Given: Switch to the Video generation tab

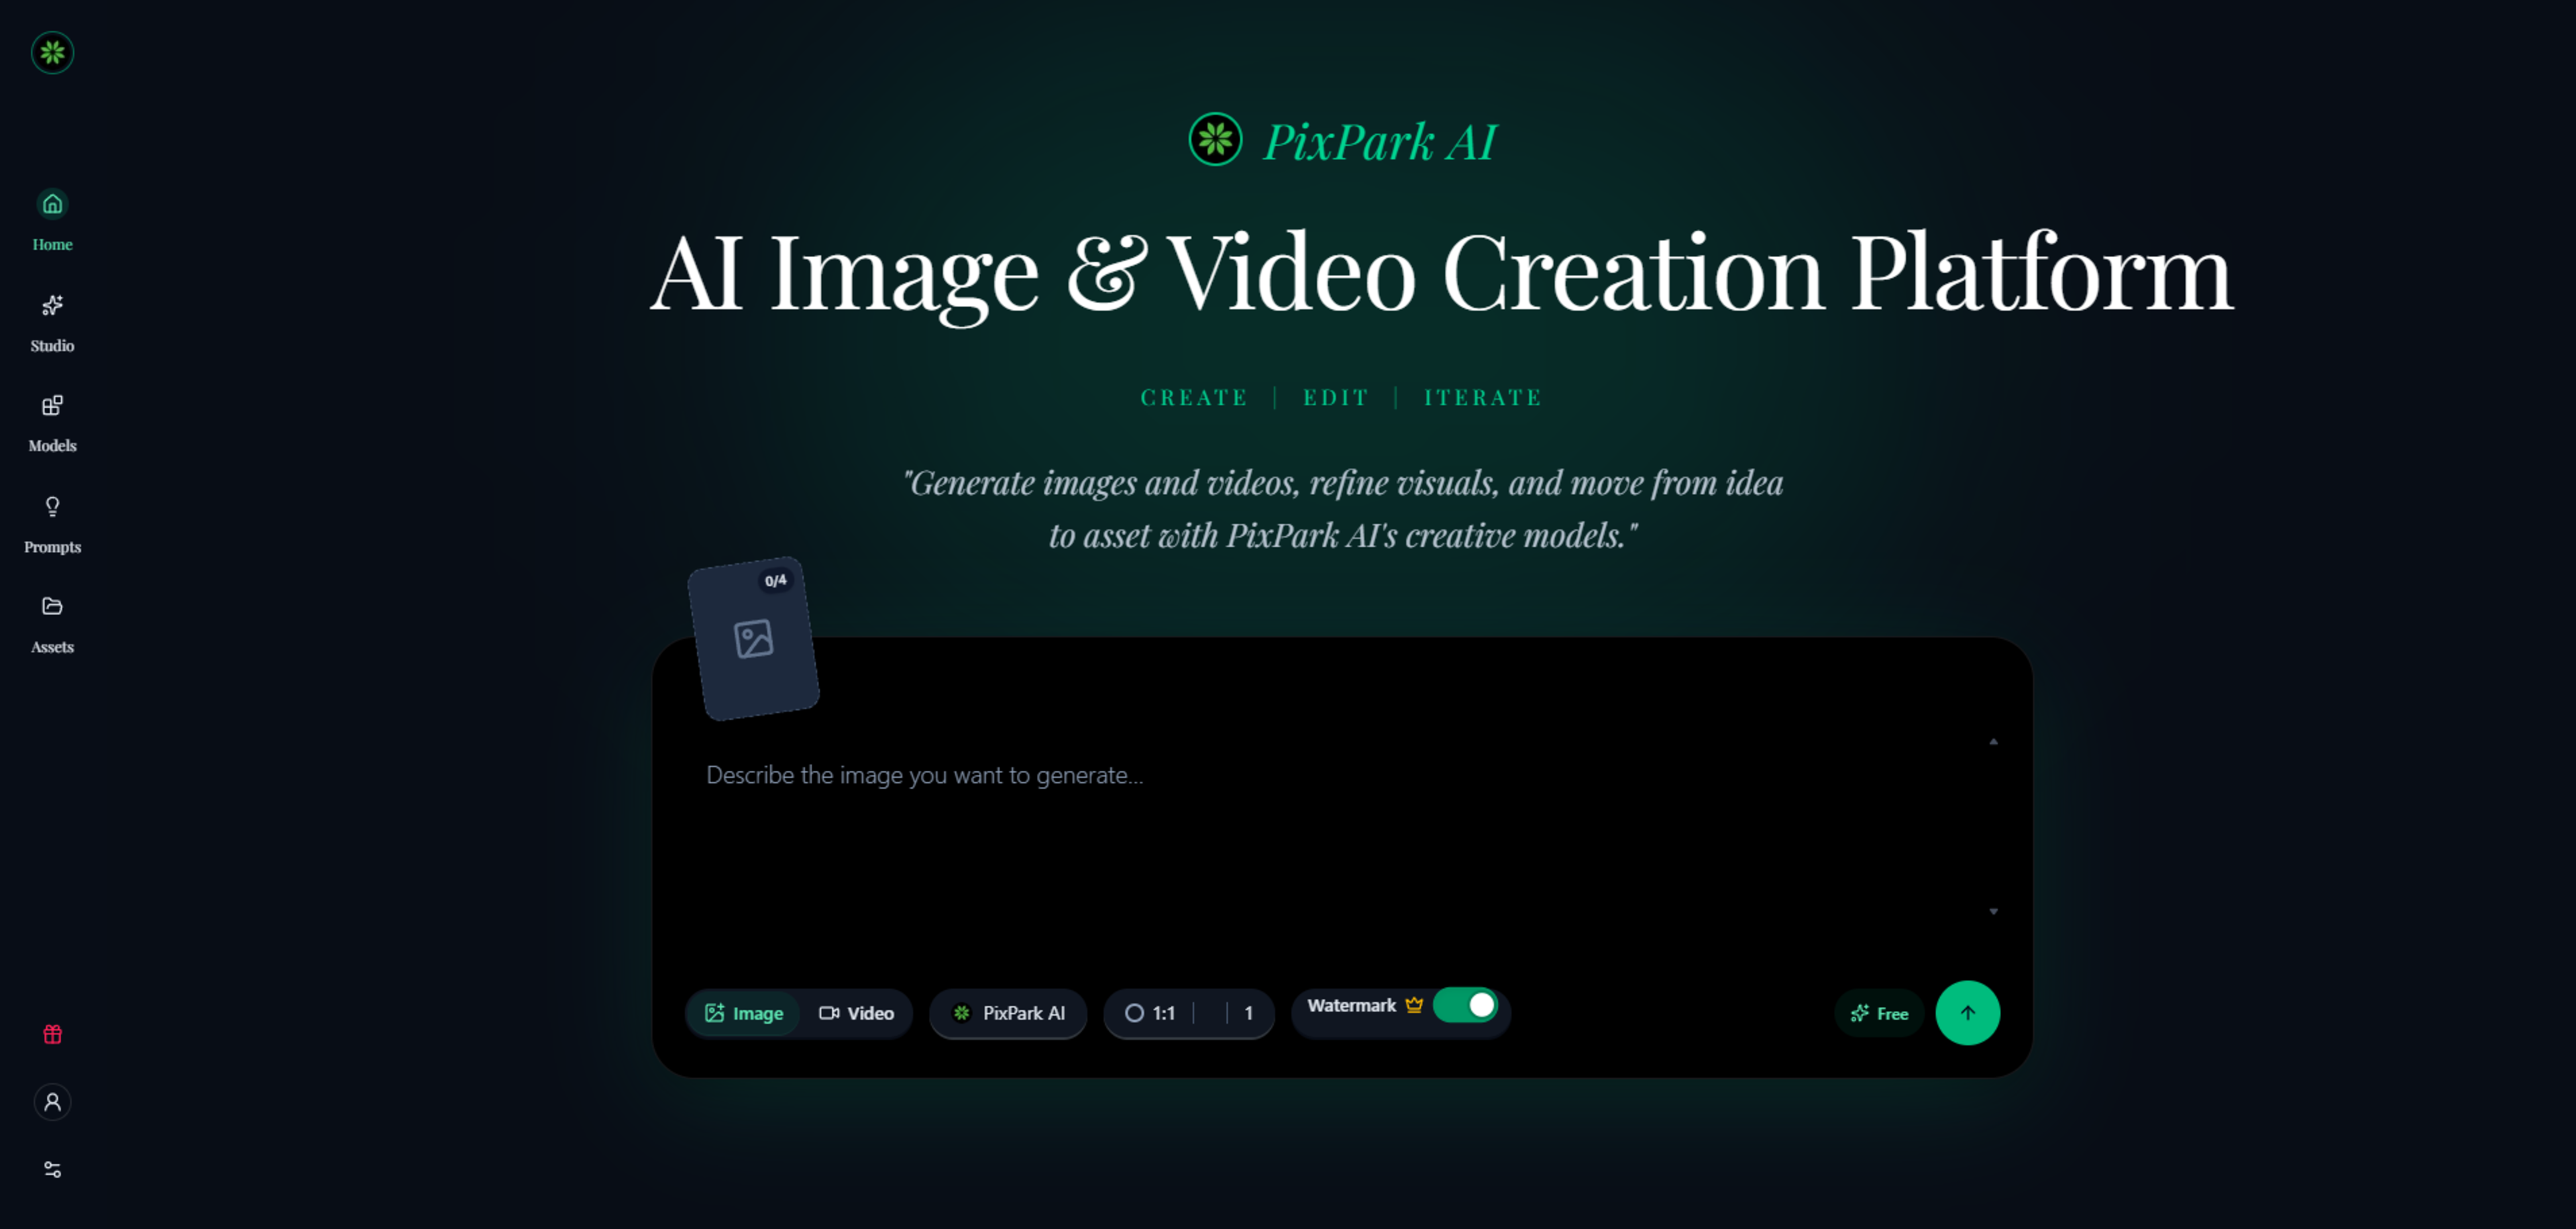Looking at the screenshot, I should coord(856,1013).
